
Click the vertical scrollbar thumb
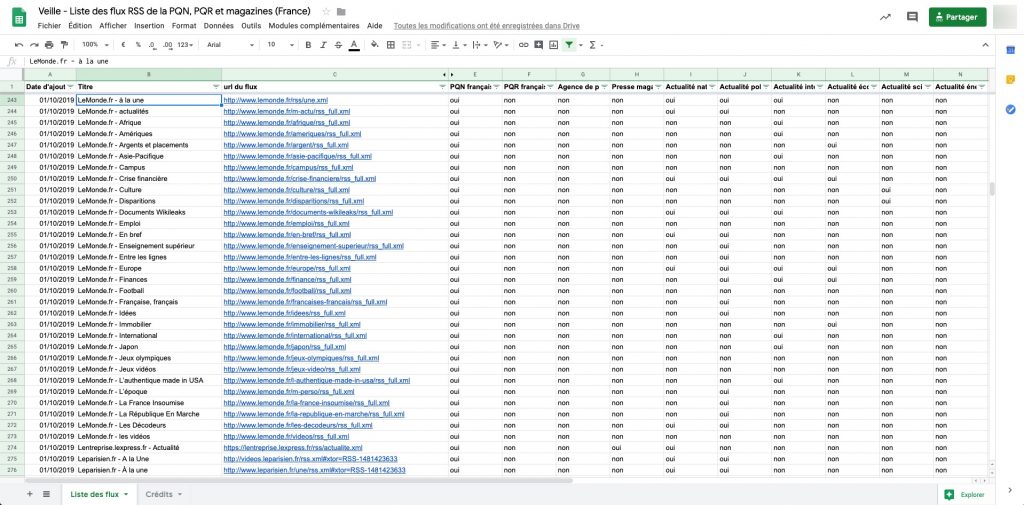point(992,189)
